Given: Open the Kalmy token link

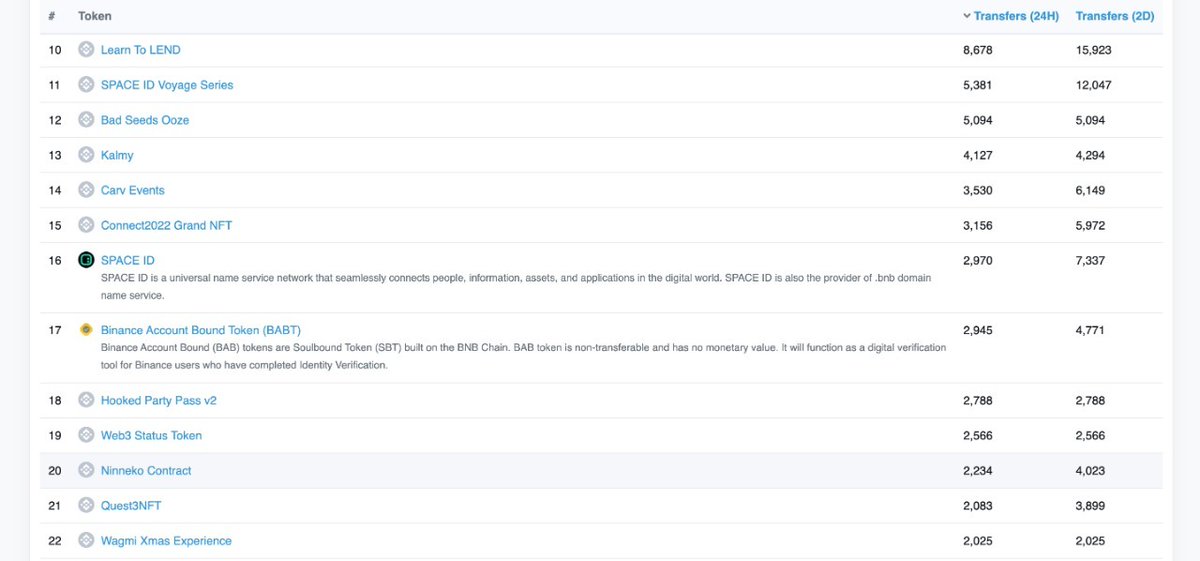Looking at the screenshot, I should (x=117, y=155).
